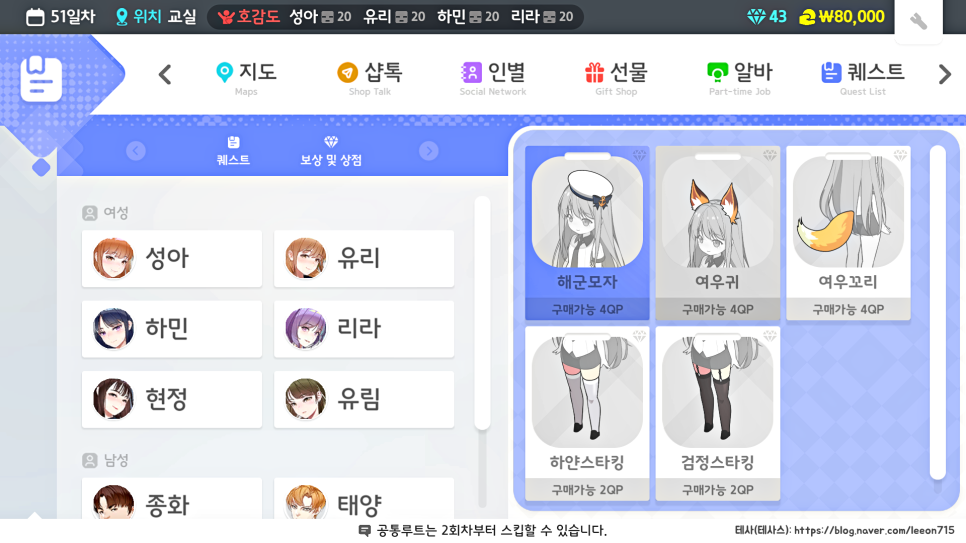The height and width of the screenshot is (543, 966).
Task: Select the 여우귀 fox ears item
Action: [718, 233]
